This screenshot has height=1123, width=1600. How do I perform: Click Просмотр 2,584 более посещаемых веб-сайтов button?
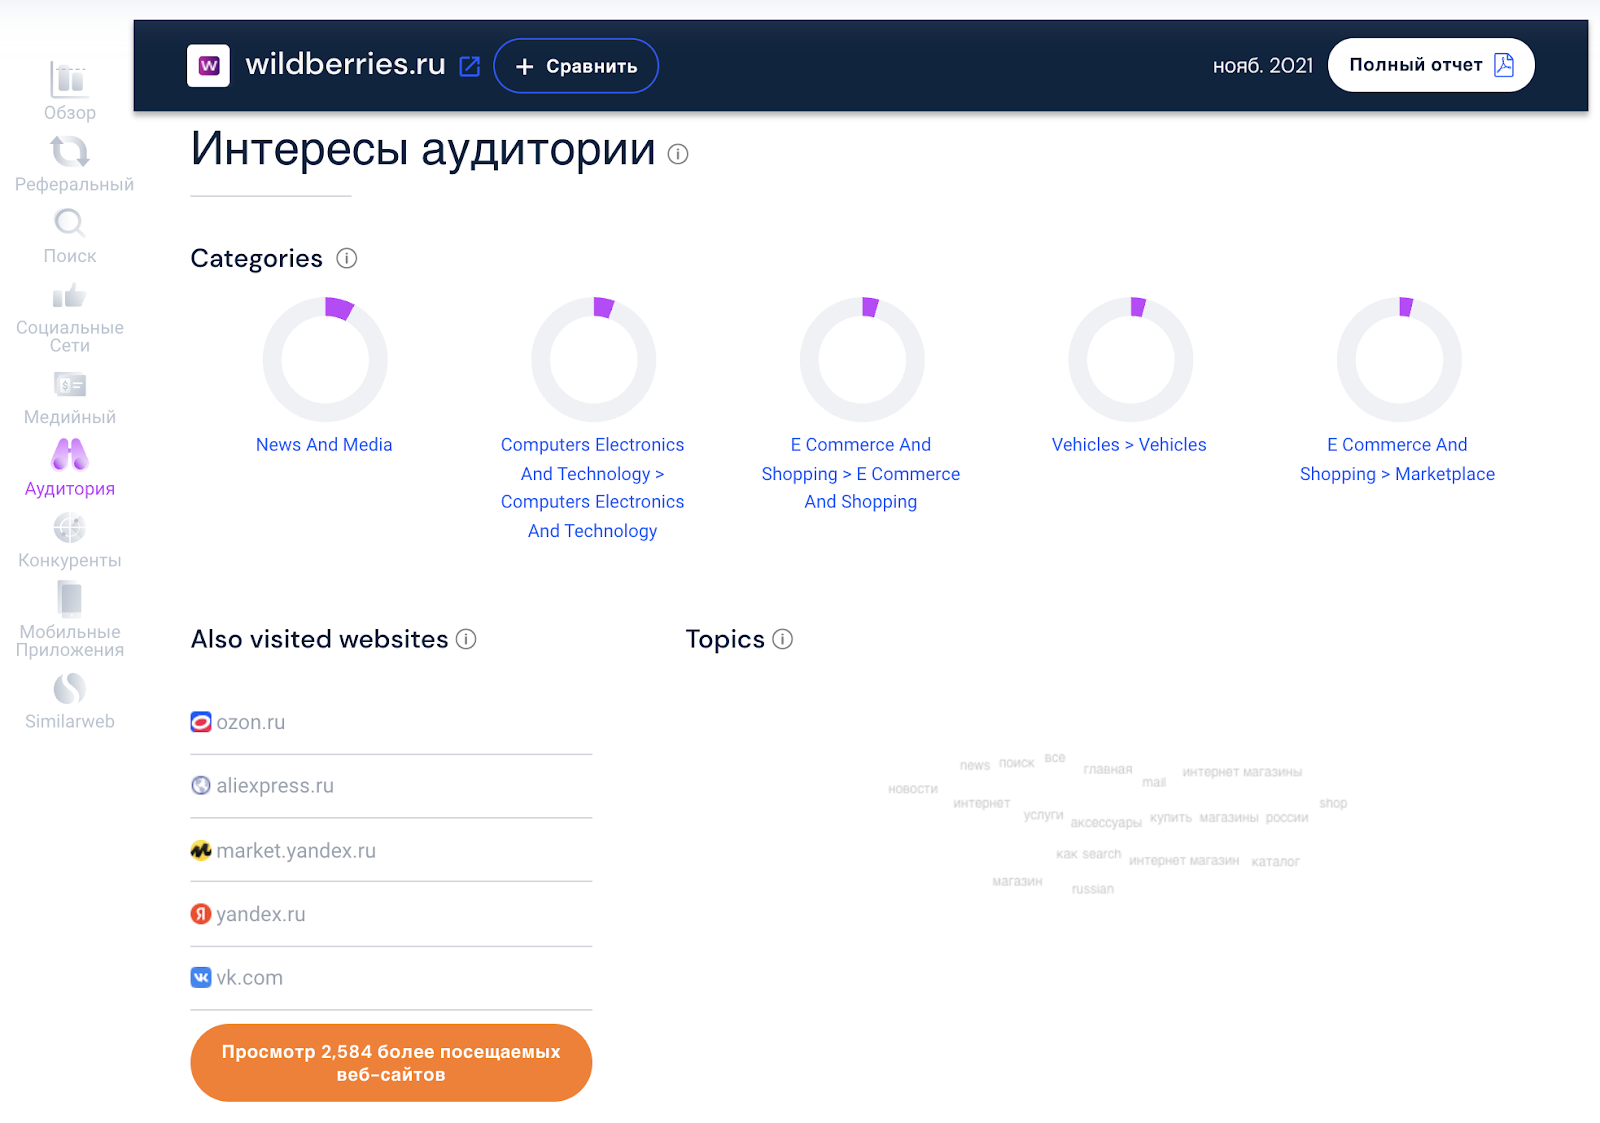click(391, 1063)
